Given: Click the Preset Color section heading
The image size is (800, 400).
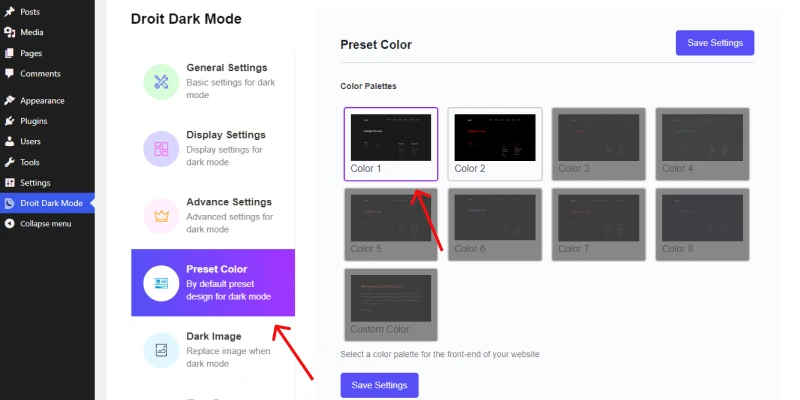Looking at the screenshot, I should coord(376,45).
